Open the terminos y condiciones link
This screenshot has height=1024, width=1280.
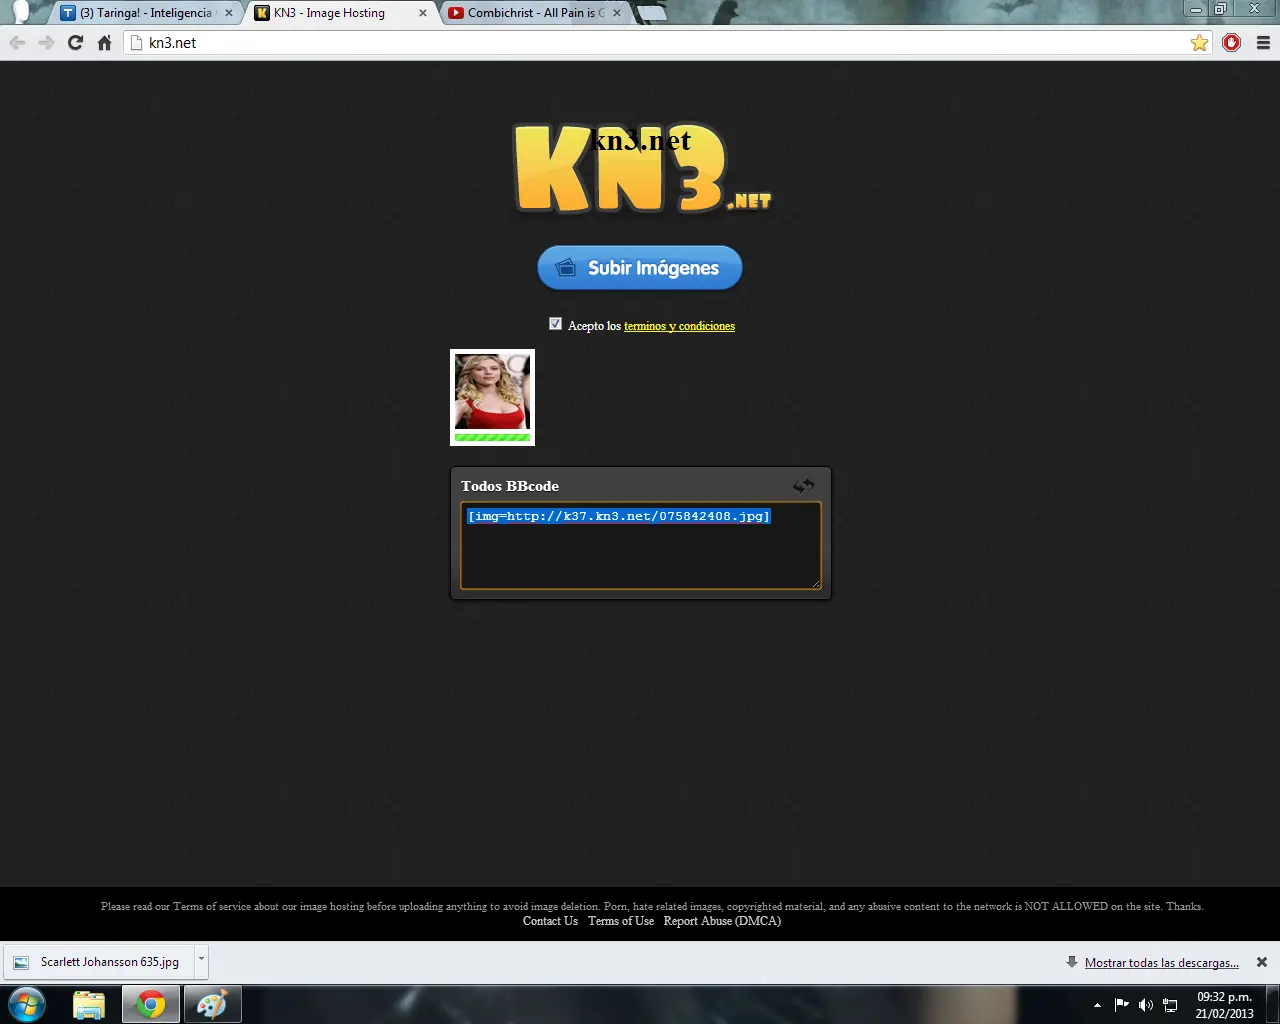pyautogui.click(x=679, y=326)
